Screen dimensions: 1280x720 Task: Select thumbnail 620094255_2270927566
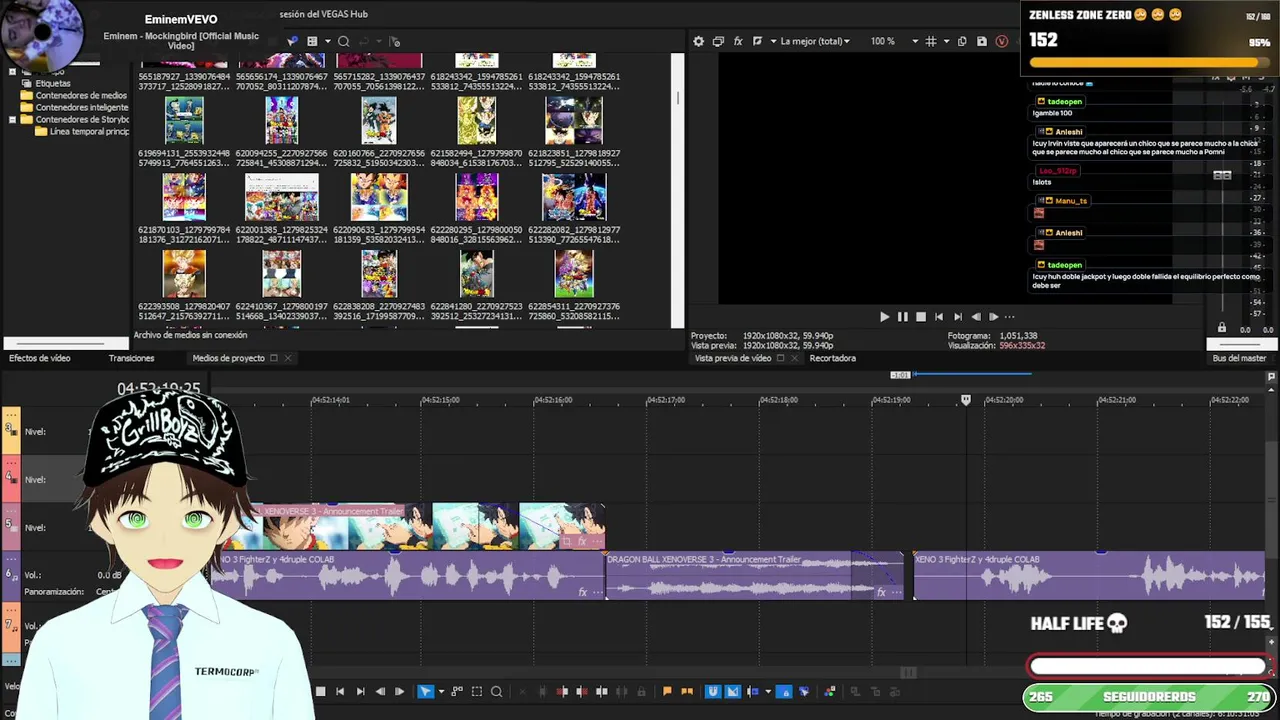coord(282,121)
